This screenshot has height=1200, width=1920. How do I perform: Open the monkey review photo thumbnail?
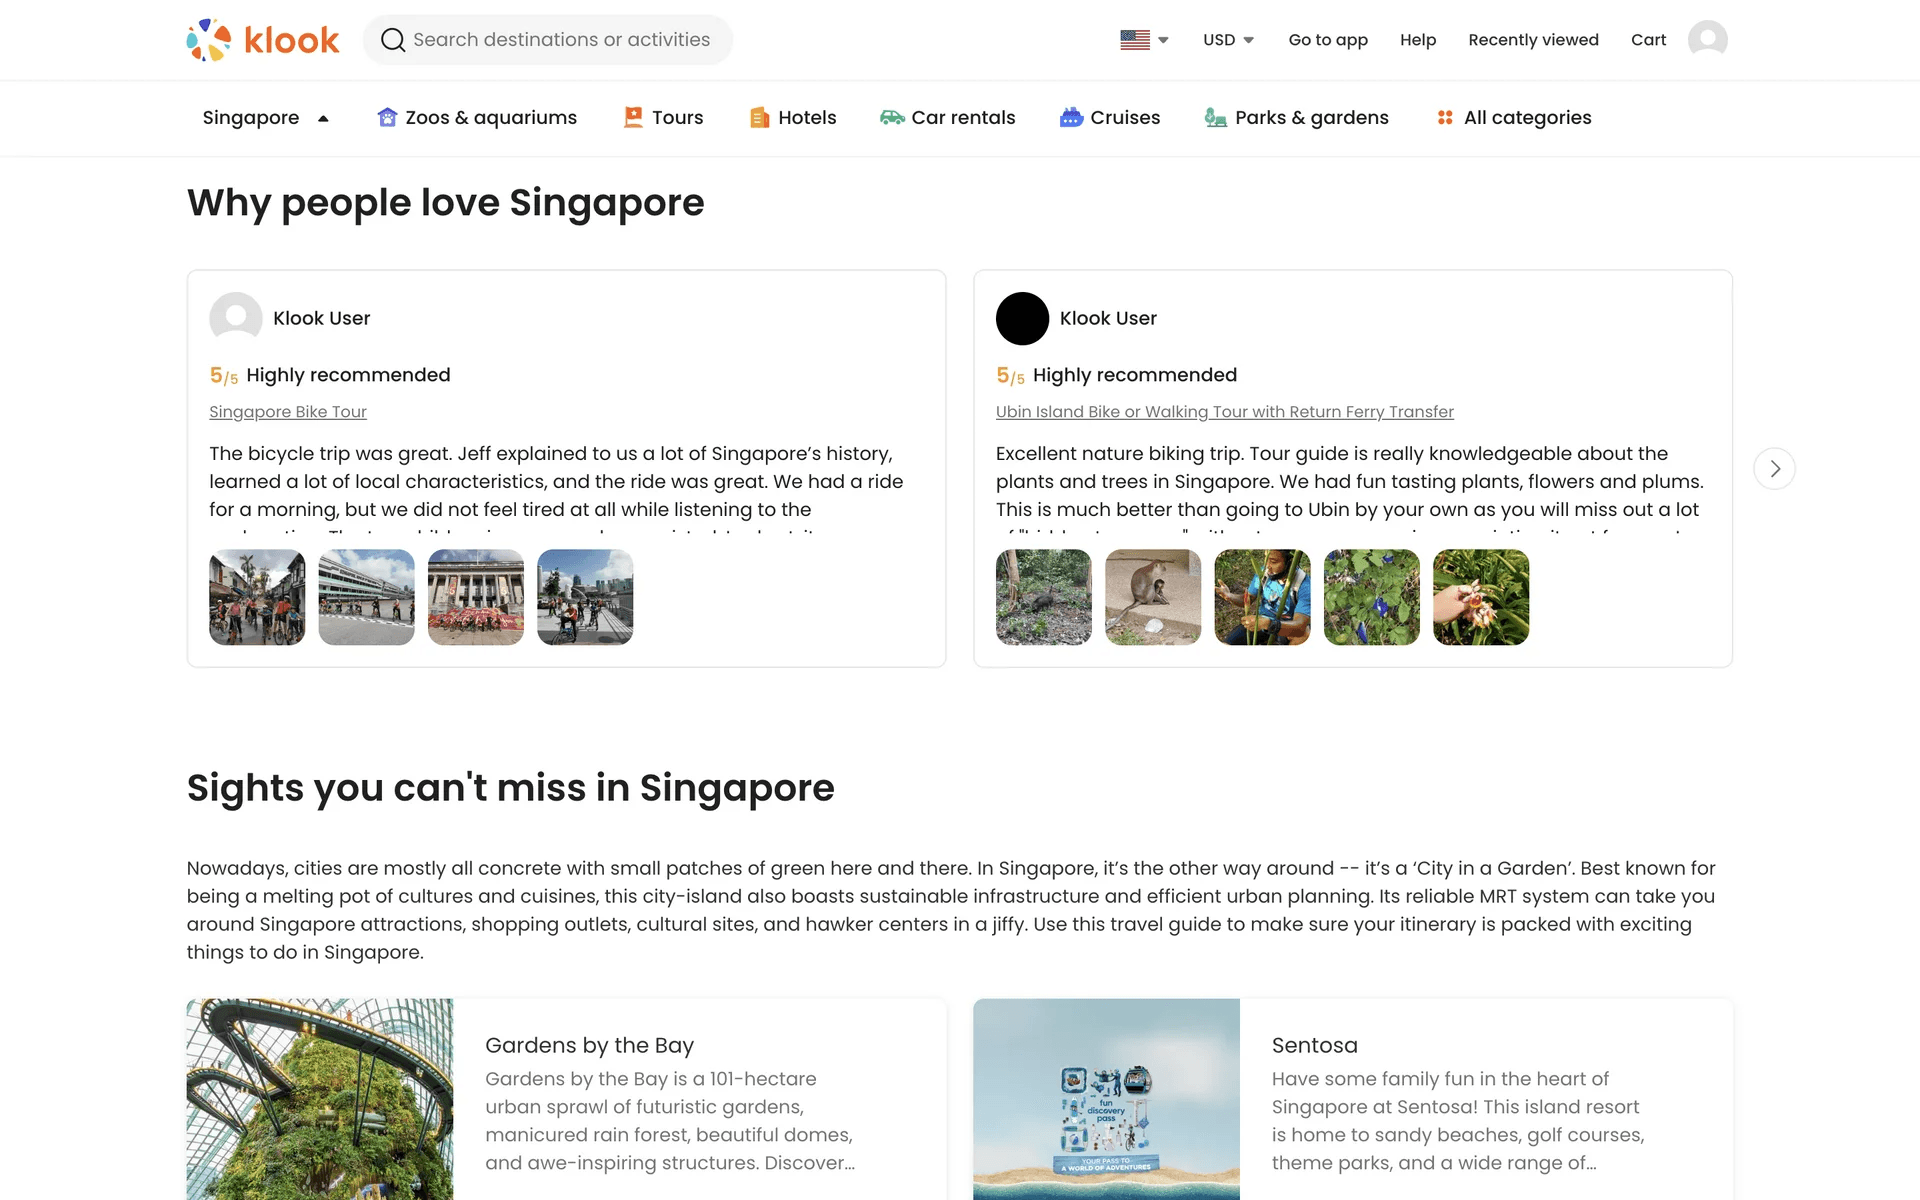click(1152, 597)
